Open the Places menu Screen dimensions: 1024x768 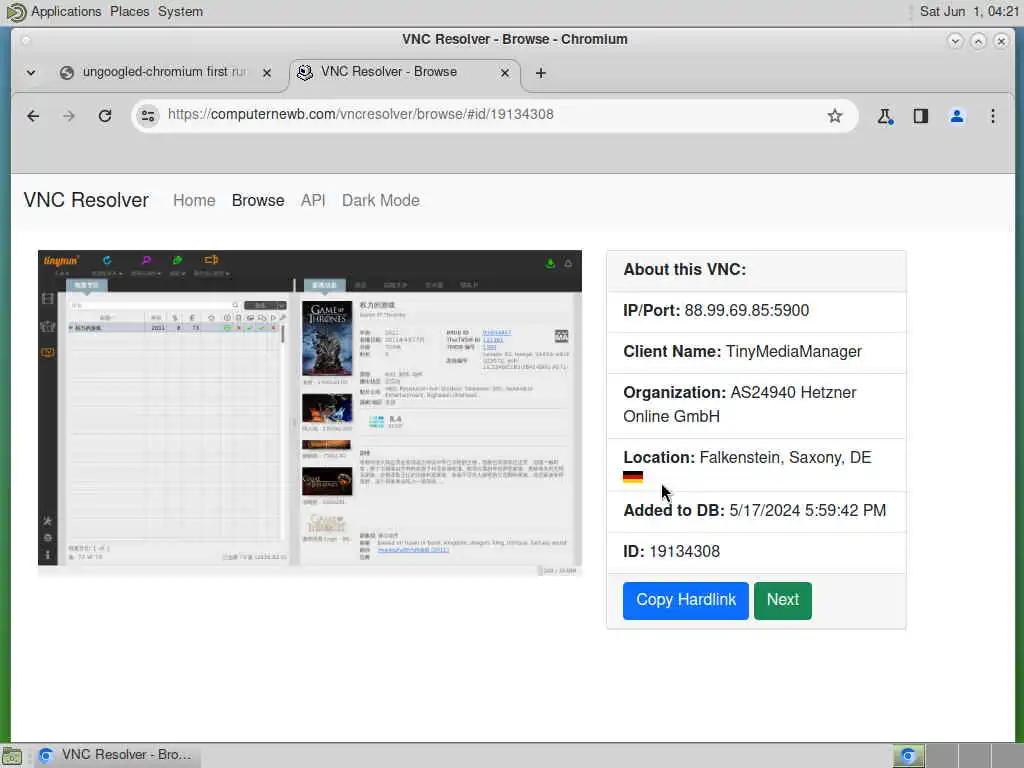click(129, 12)
